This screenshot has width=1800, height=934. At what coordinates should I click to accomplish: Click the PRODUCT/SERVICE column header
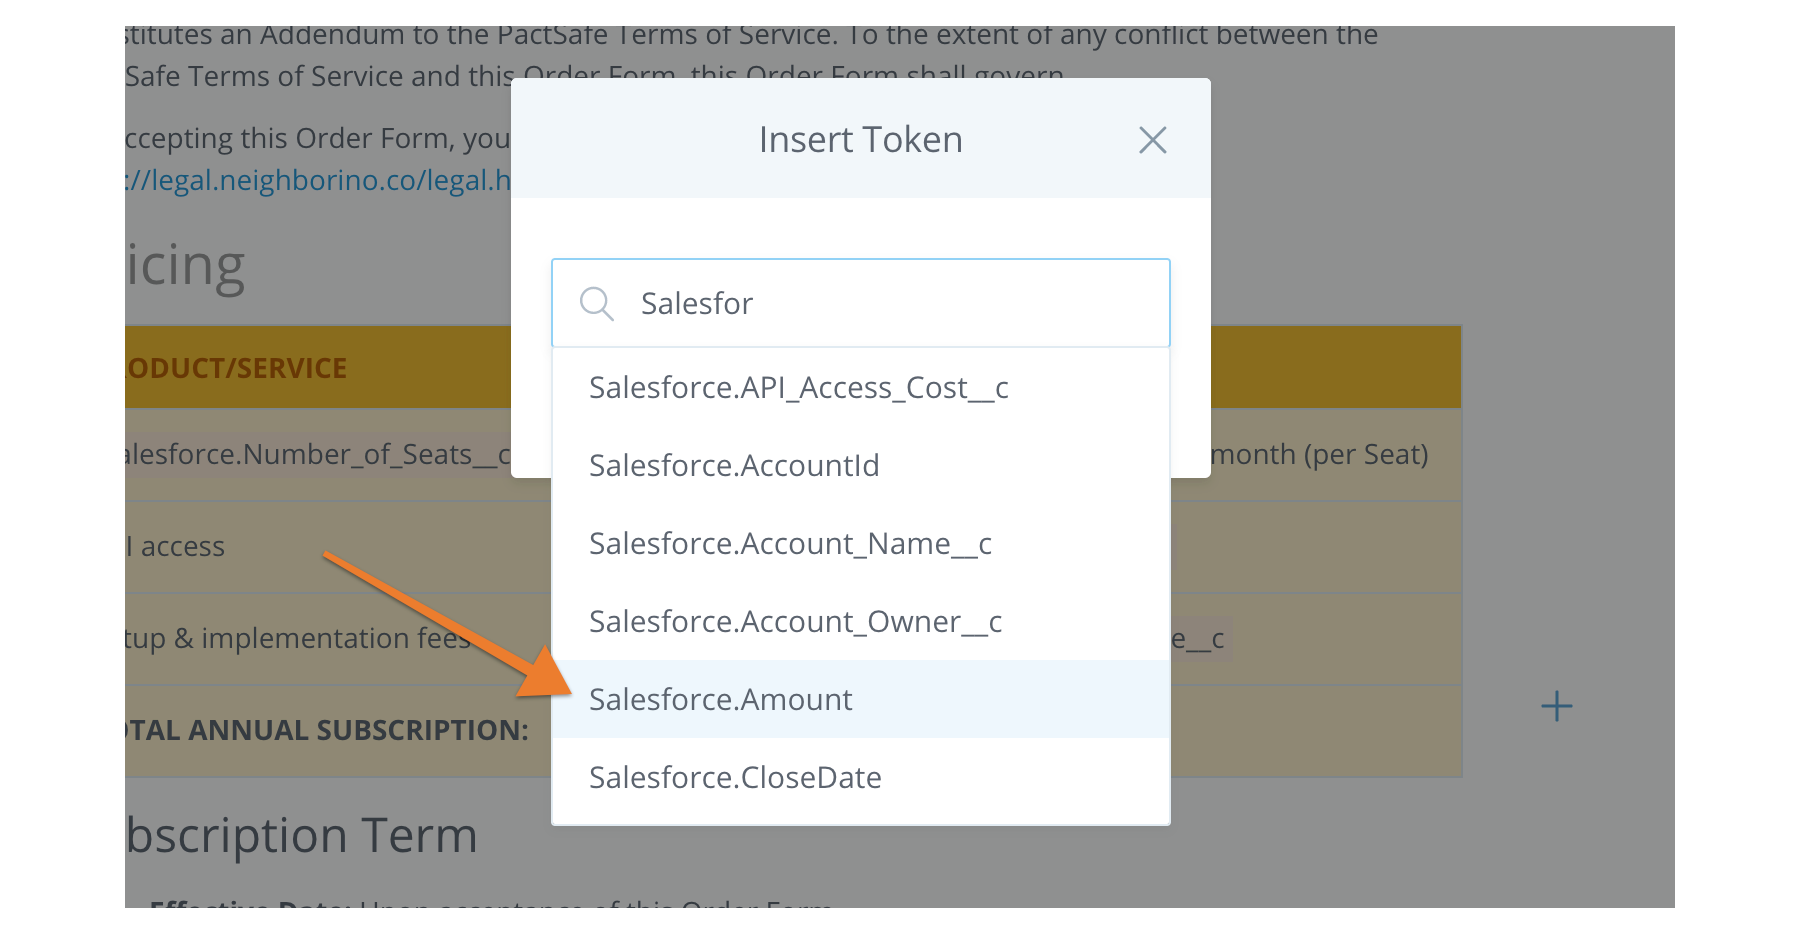(236, 368)
